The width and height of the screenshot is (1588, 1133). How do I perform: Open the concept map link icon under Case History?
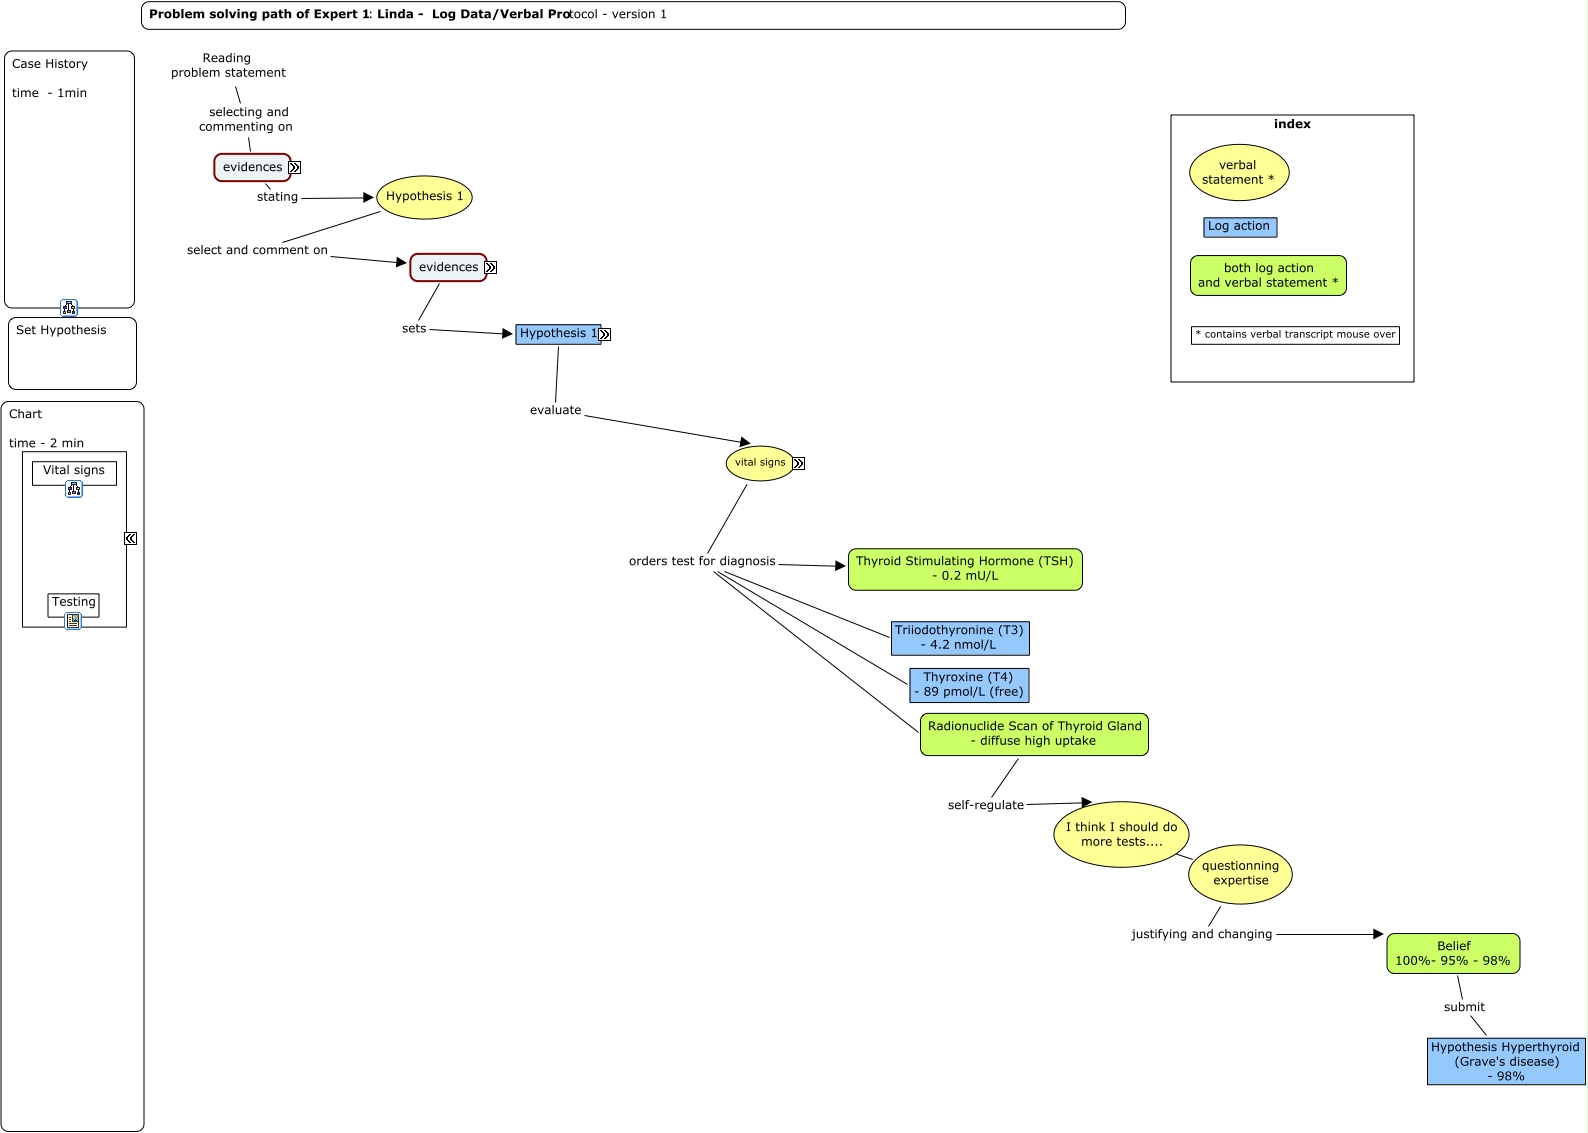69,308
